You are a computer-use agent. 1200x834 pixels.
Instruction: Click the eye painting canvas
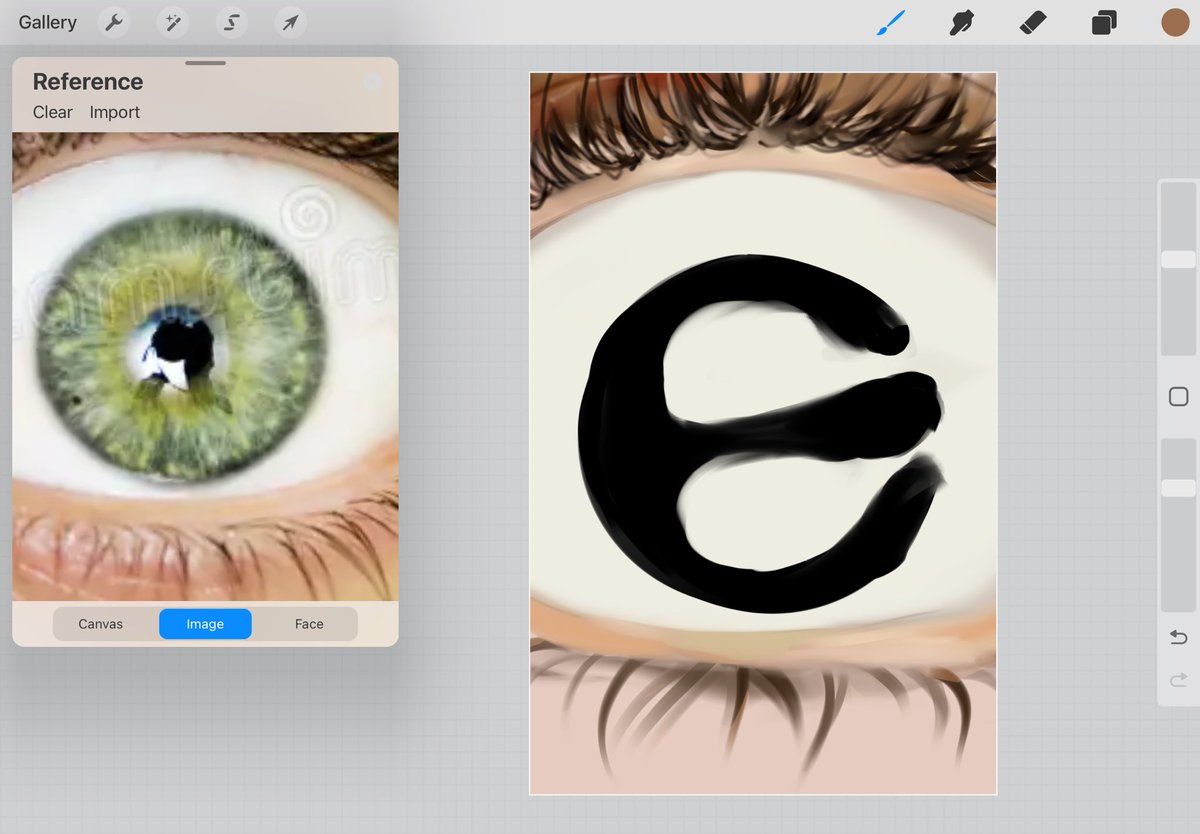pos(763,433)
